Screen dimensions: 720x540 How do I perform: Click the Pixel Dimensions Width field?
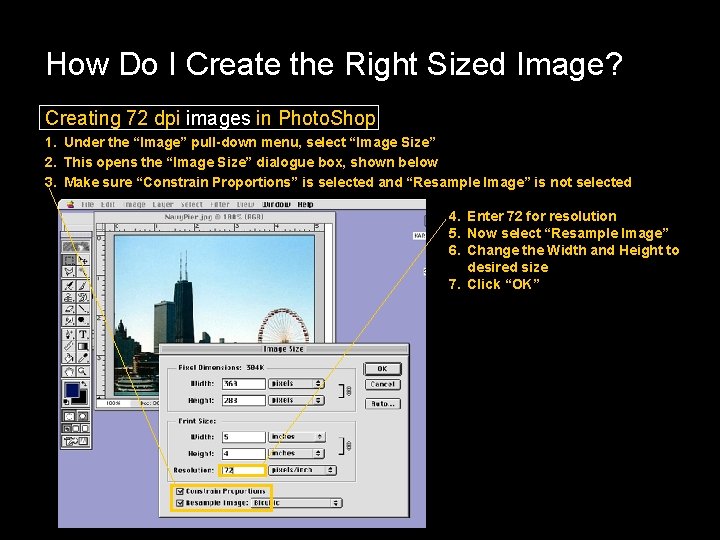(244, 383)
